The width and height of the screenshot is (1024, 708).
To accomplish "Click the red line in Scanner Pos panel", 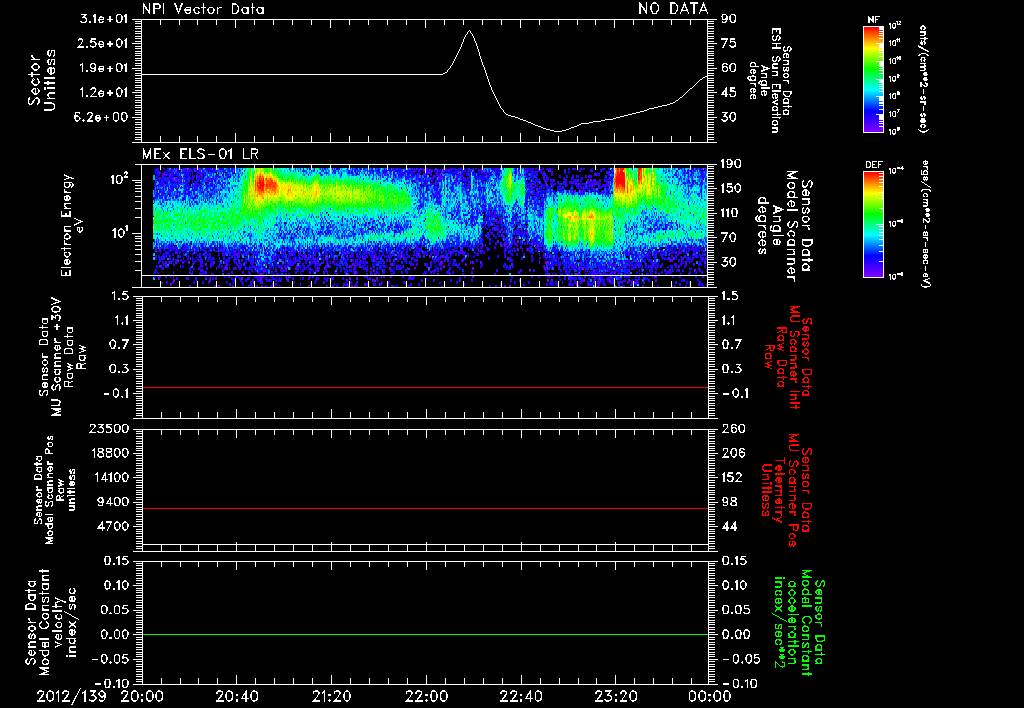I will pos(425,508).
